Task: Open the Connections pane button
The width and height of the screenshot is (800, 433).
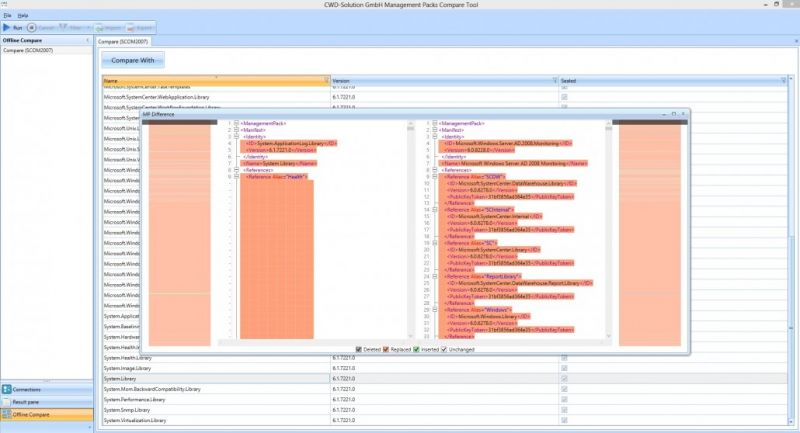Action: 47,389
